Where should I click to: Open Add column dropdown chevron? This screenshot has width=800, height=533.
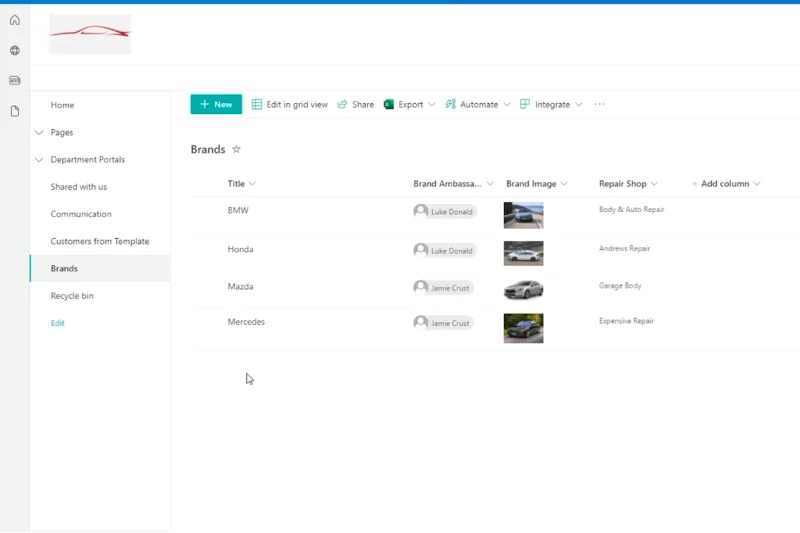[757, 184]
